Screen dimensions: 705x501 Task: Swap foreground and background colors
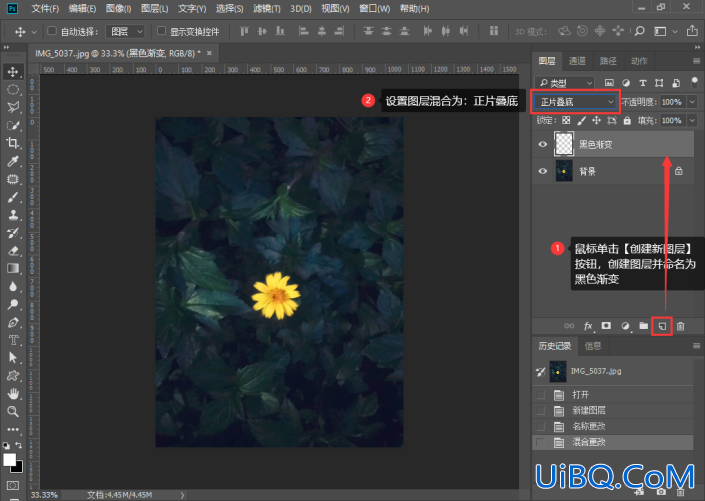(x=19, y=445)
